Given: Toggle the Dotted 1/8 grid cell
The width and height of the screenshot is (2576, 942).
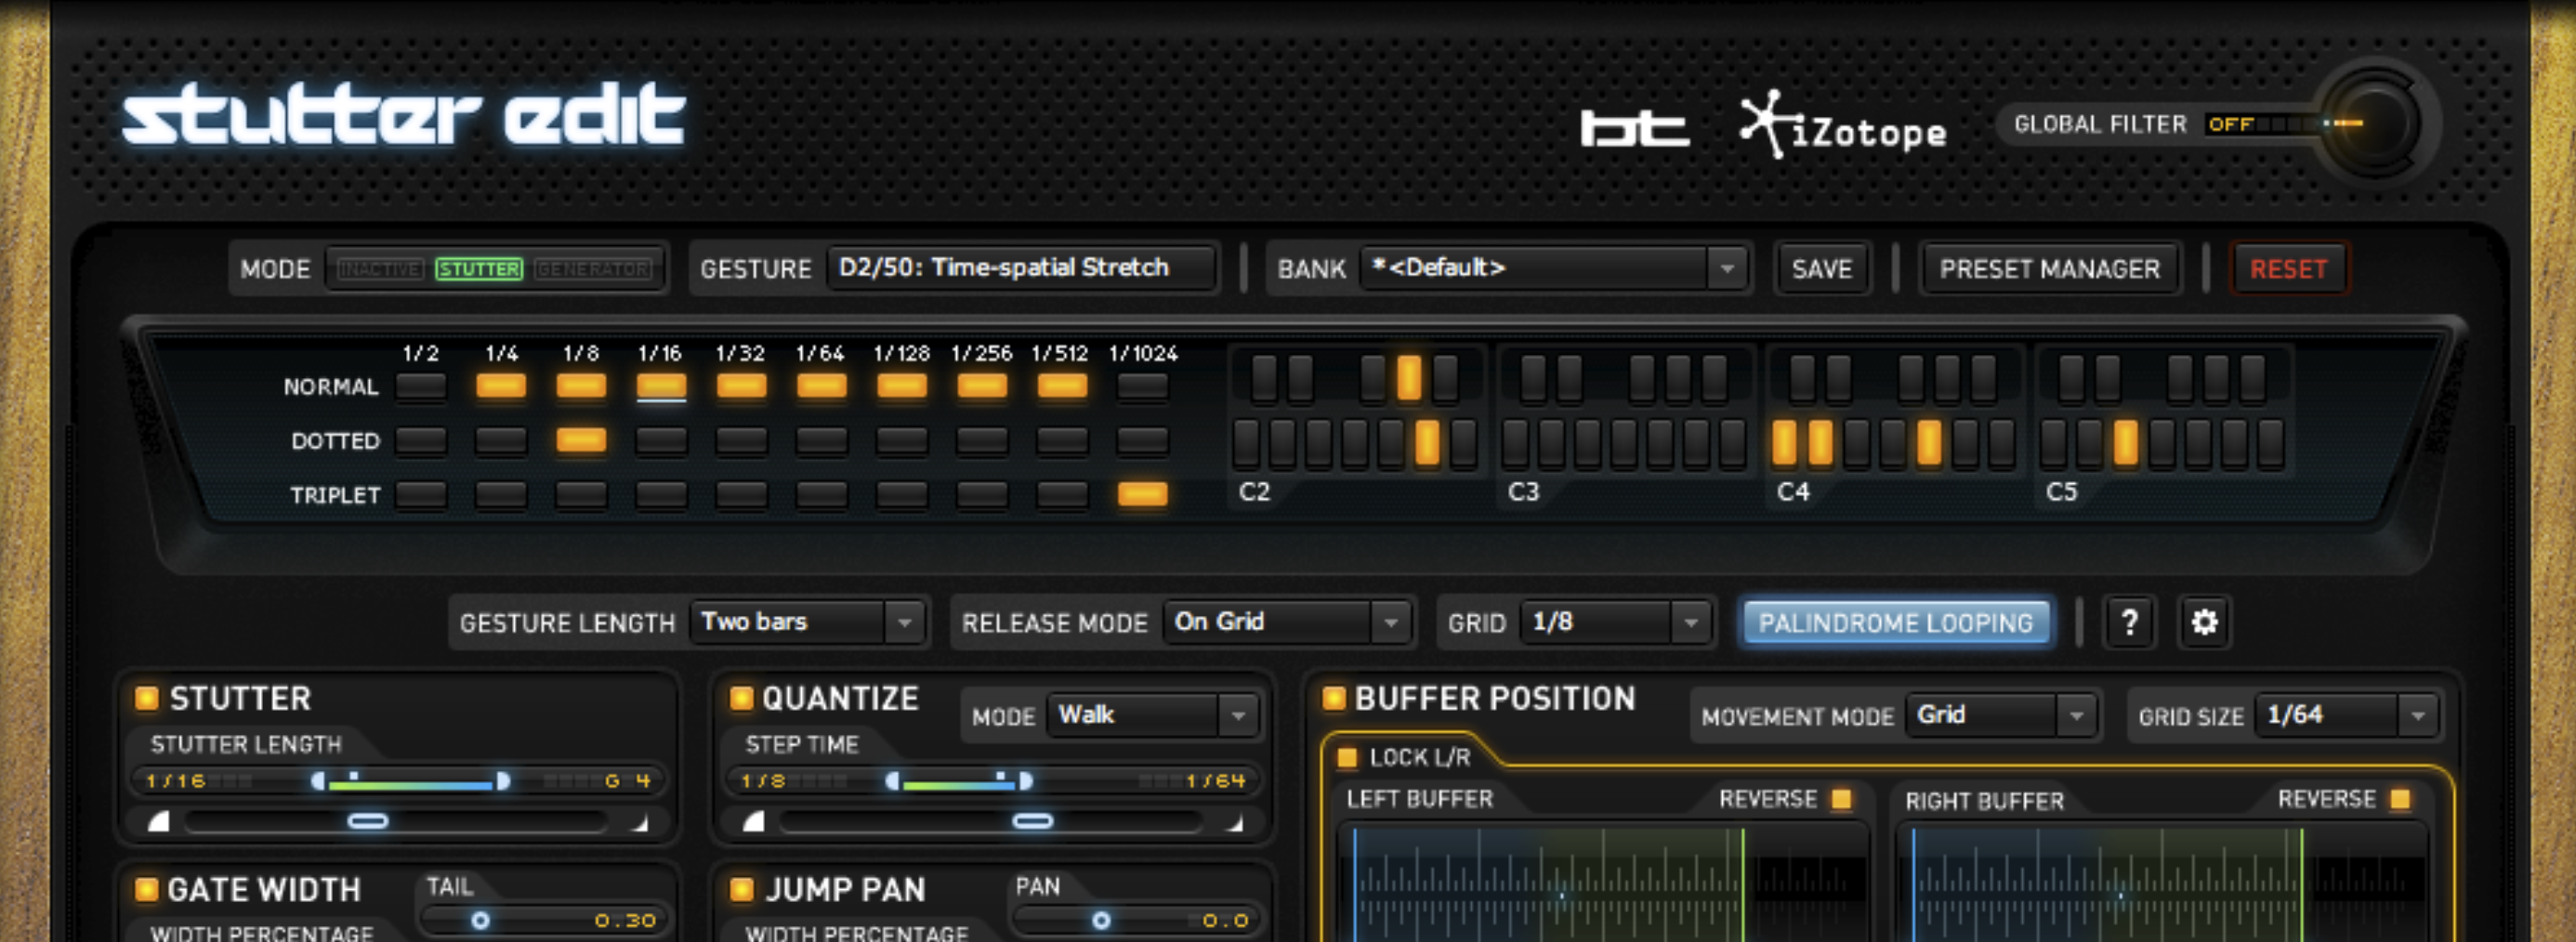Looking at the screenshot, I should coord(581,440).
